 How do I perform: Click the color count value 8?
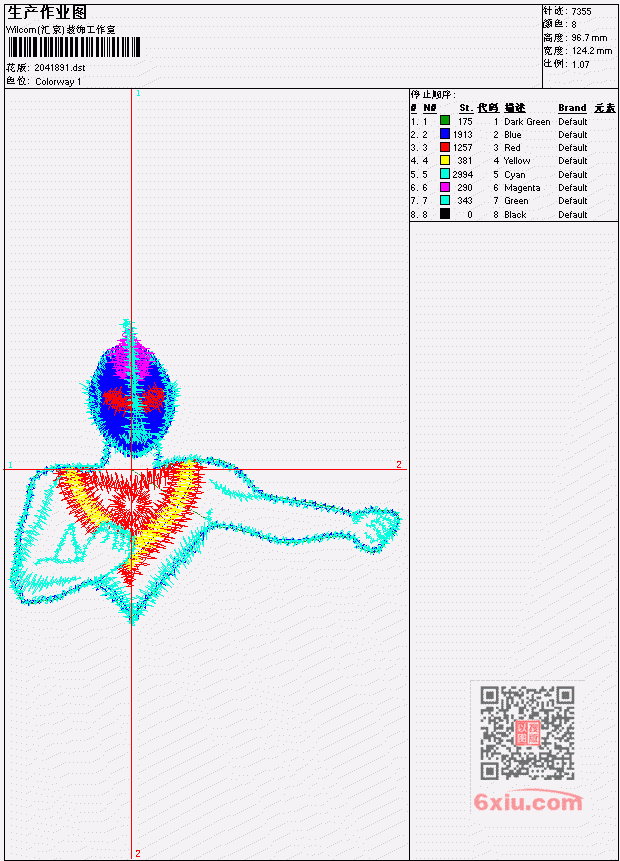(x=574, y=24)
